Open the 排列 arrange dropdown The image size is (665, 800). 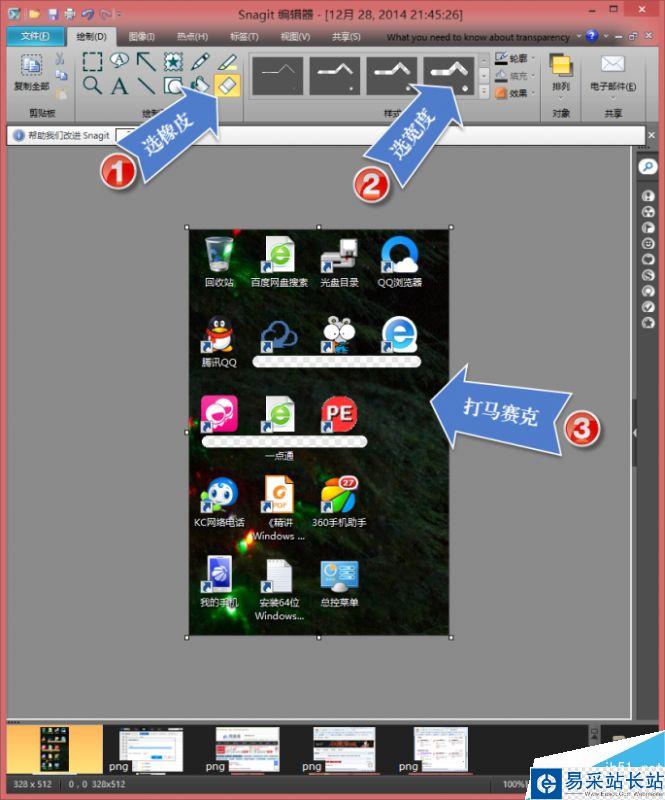point(560,77)
